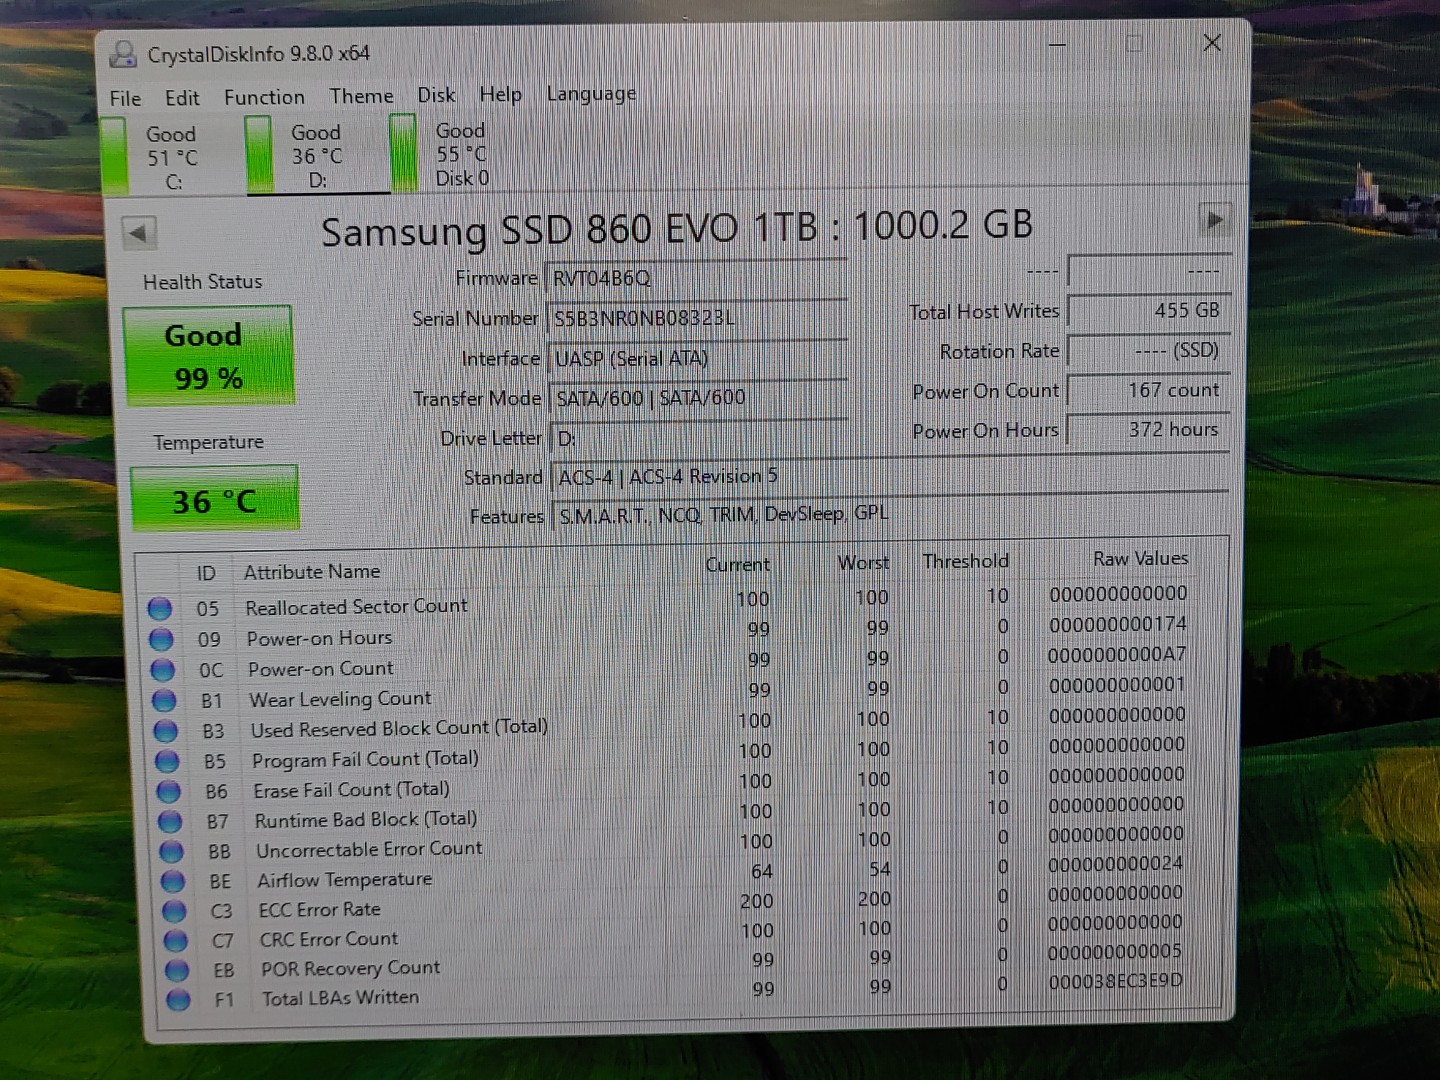Screen dimensions: 1440x1080
Task: Click raw value 000000000174 of Power-on Hours
Action: coord(1118,624)
